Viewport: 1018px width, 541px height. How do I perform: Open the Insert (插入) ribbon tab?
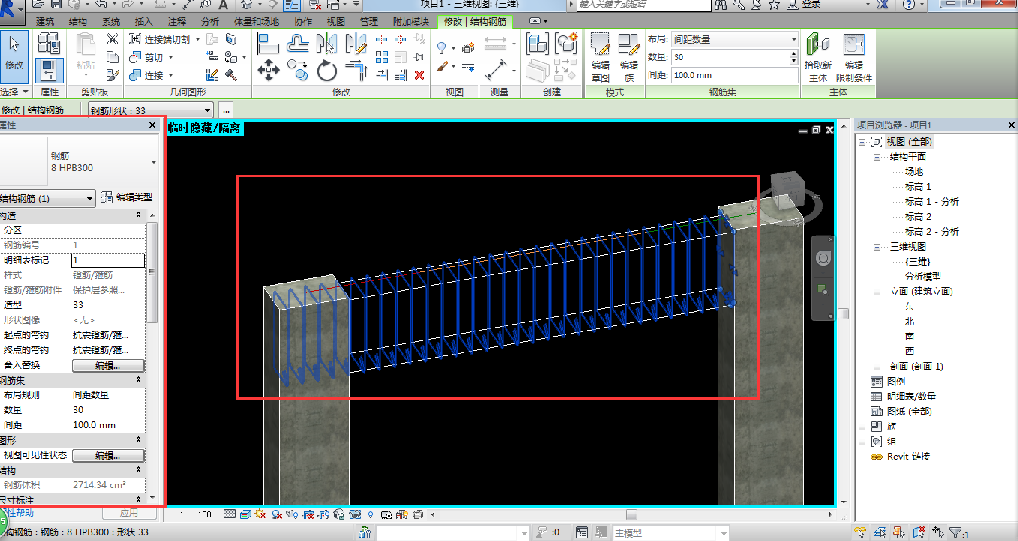click(144, 21)
